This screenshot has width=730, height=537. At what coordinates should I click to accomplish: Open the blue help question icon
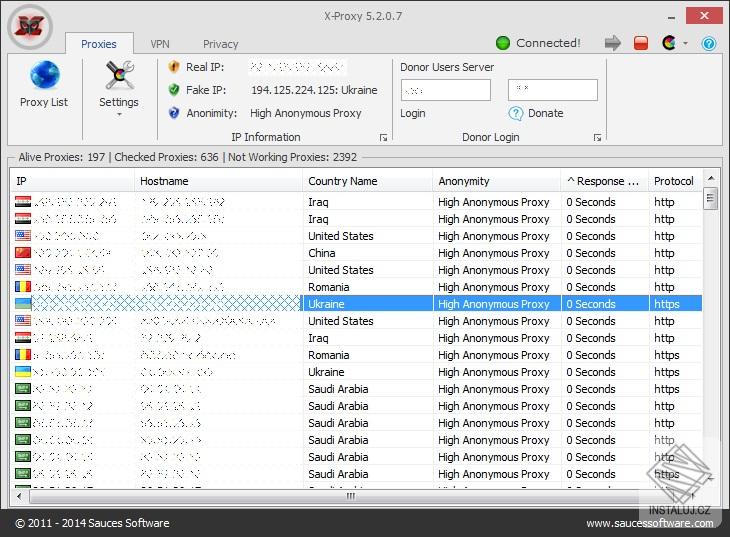point(709,43)
